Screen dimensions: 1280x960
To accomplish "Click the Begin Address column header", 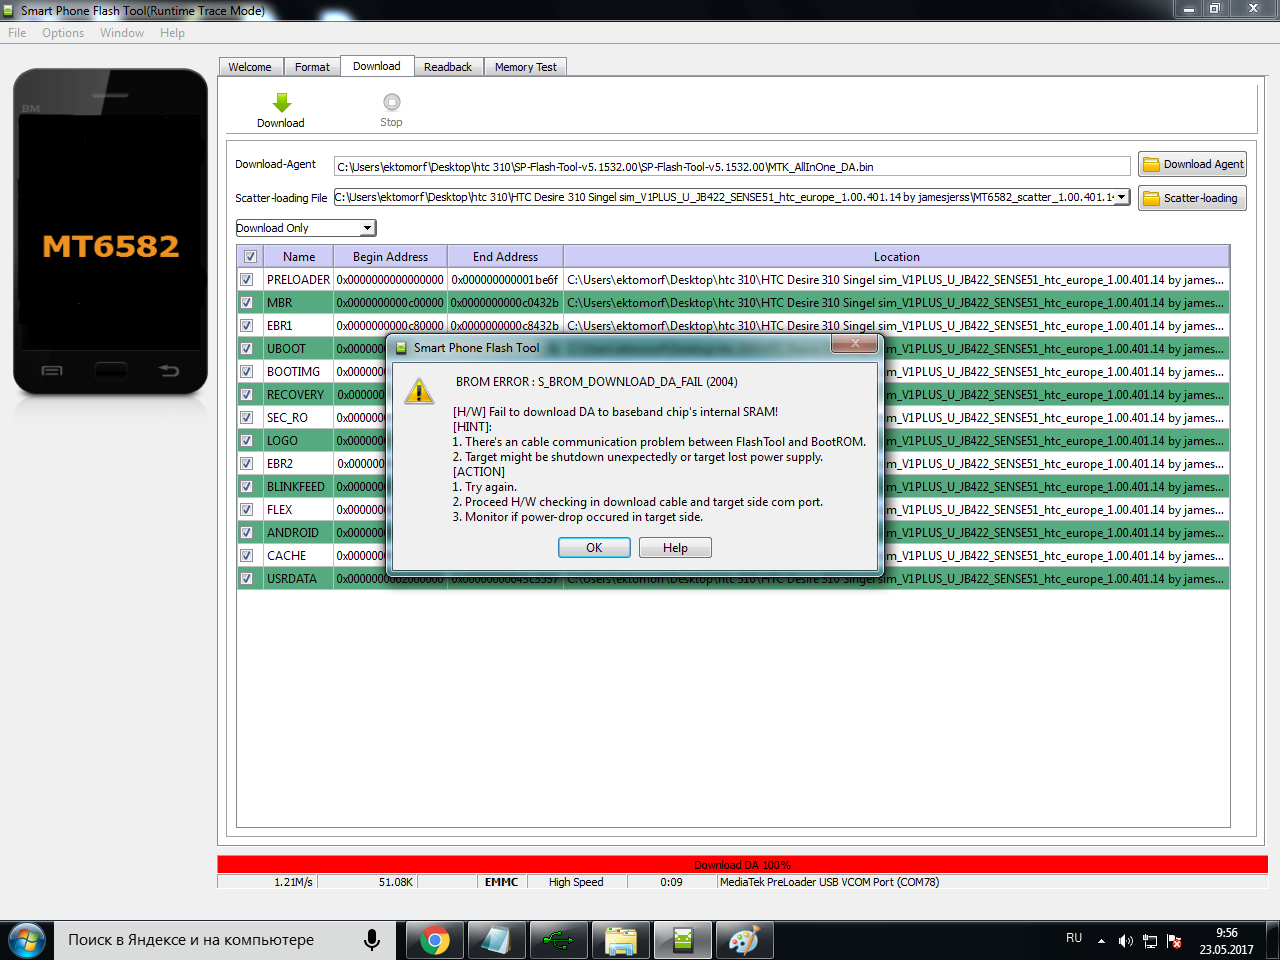I will point(390,257).
